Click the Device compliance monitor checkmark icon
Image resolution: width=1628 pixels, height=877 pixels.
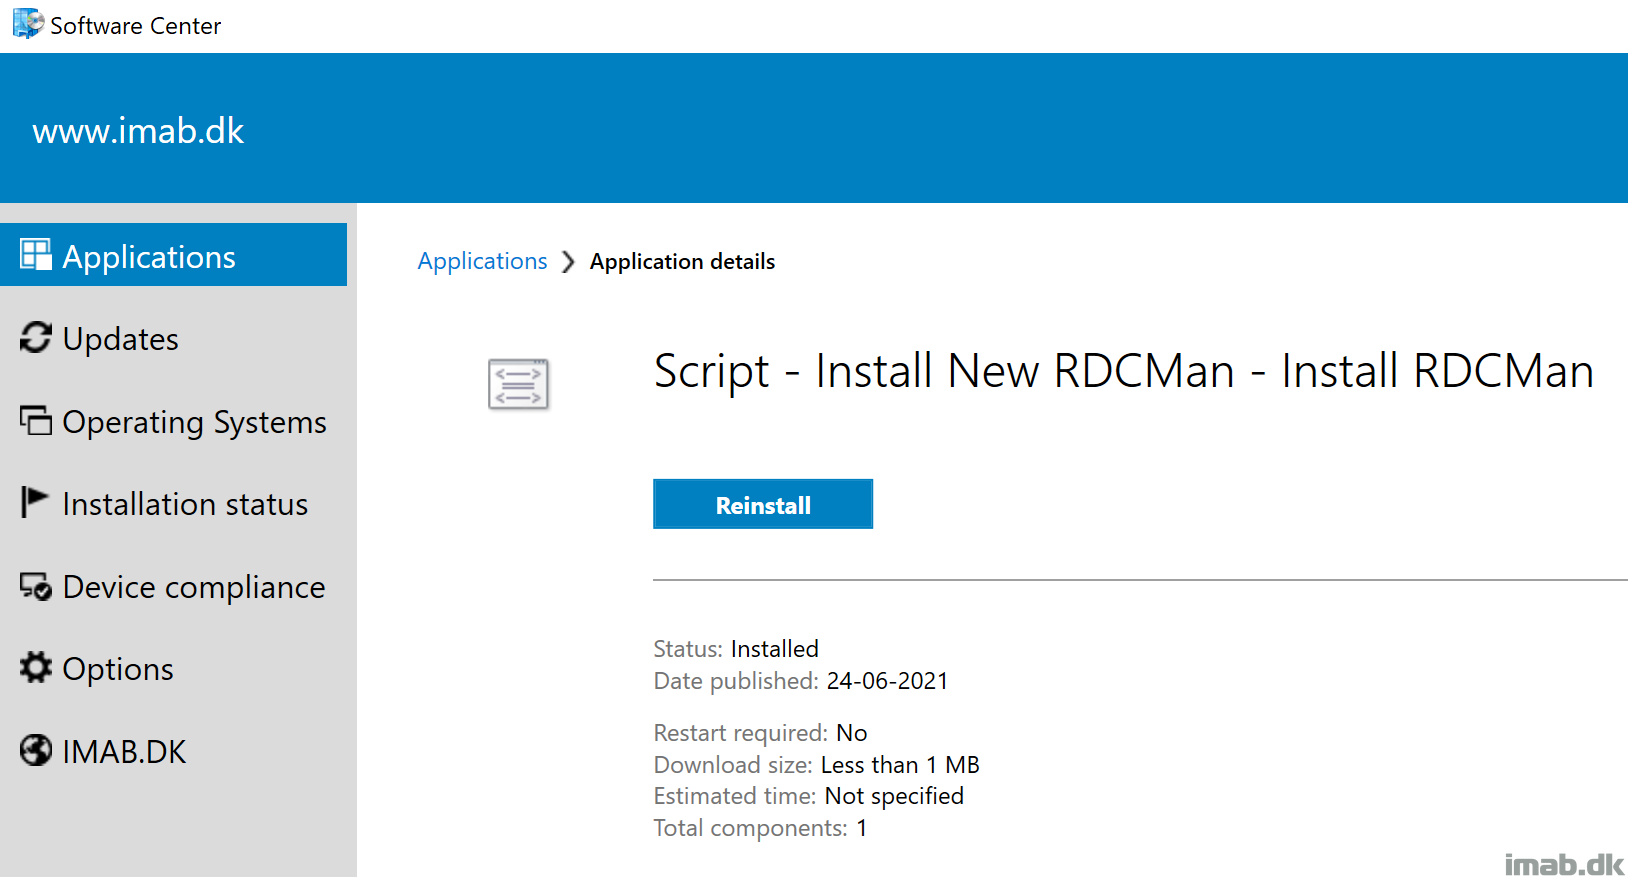click(36, 586)
